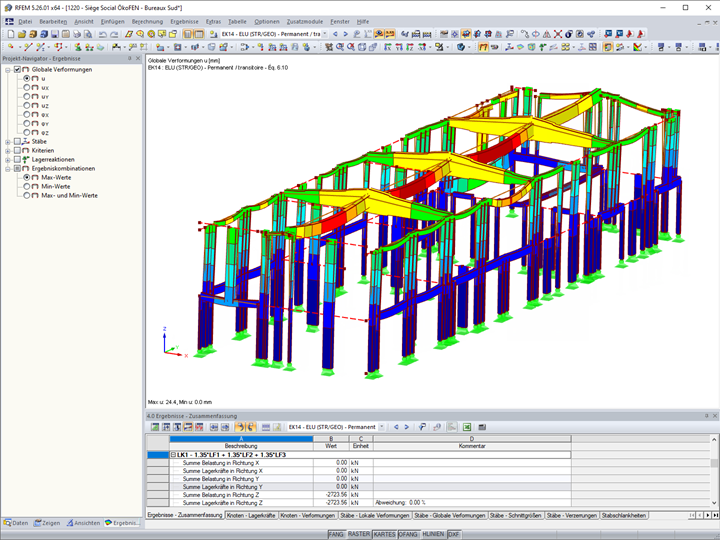Click the New file icon

[x=11, y=34]
